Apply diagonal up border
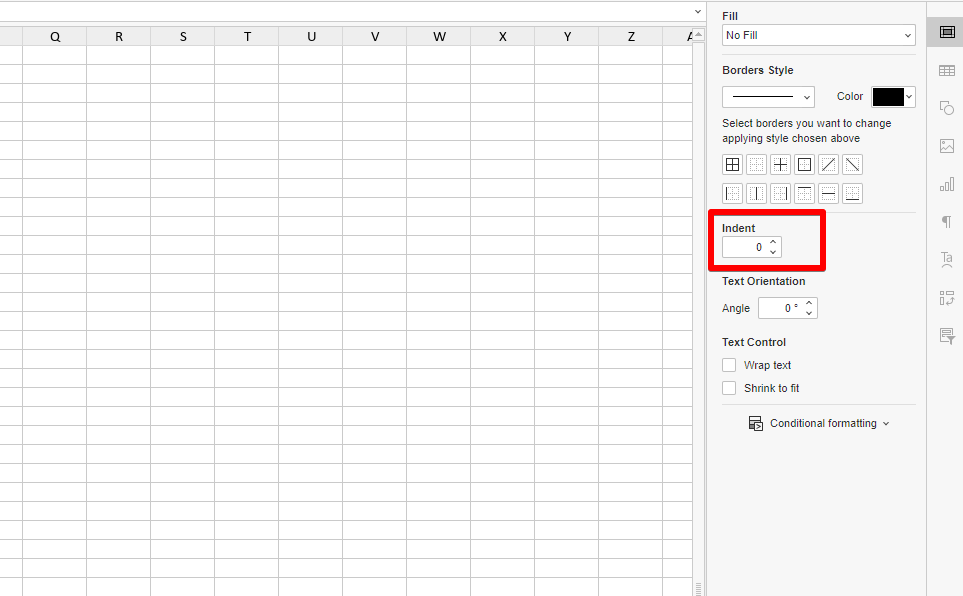Image resolution: width=963 pixels, height=596 pixels. (x=828, y=164)
